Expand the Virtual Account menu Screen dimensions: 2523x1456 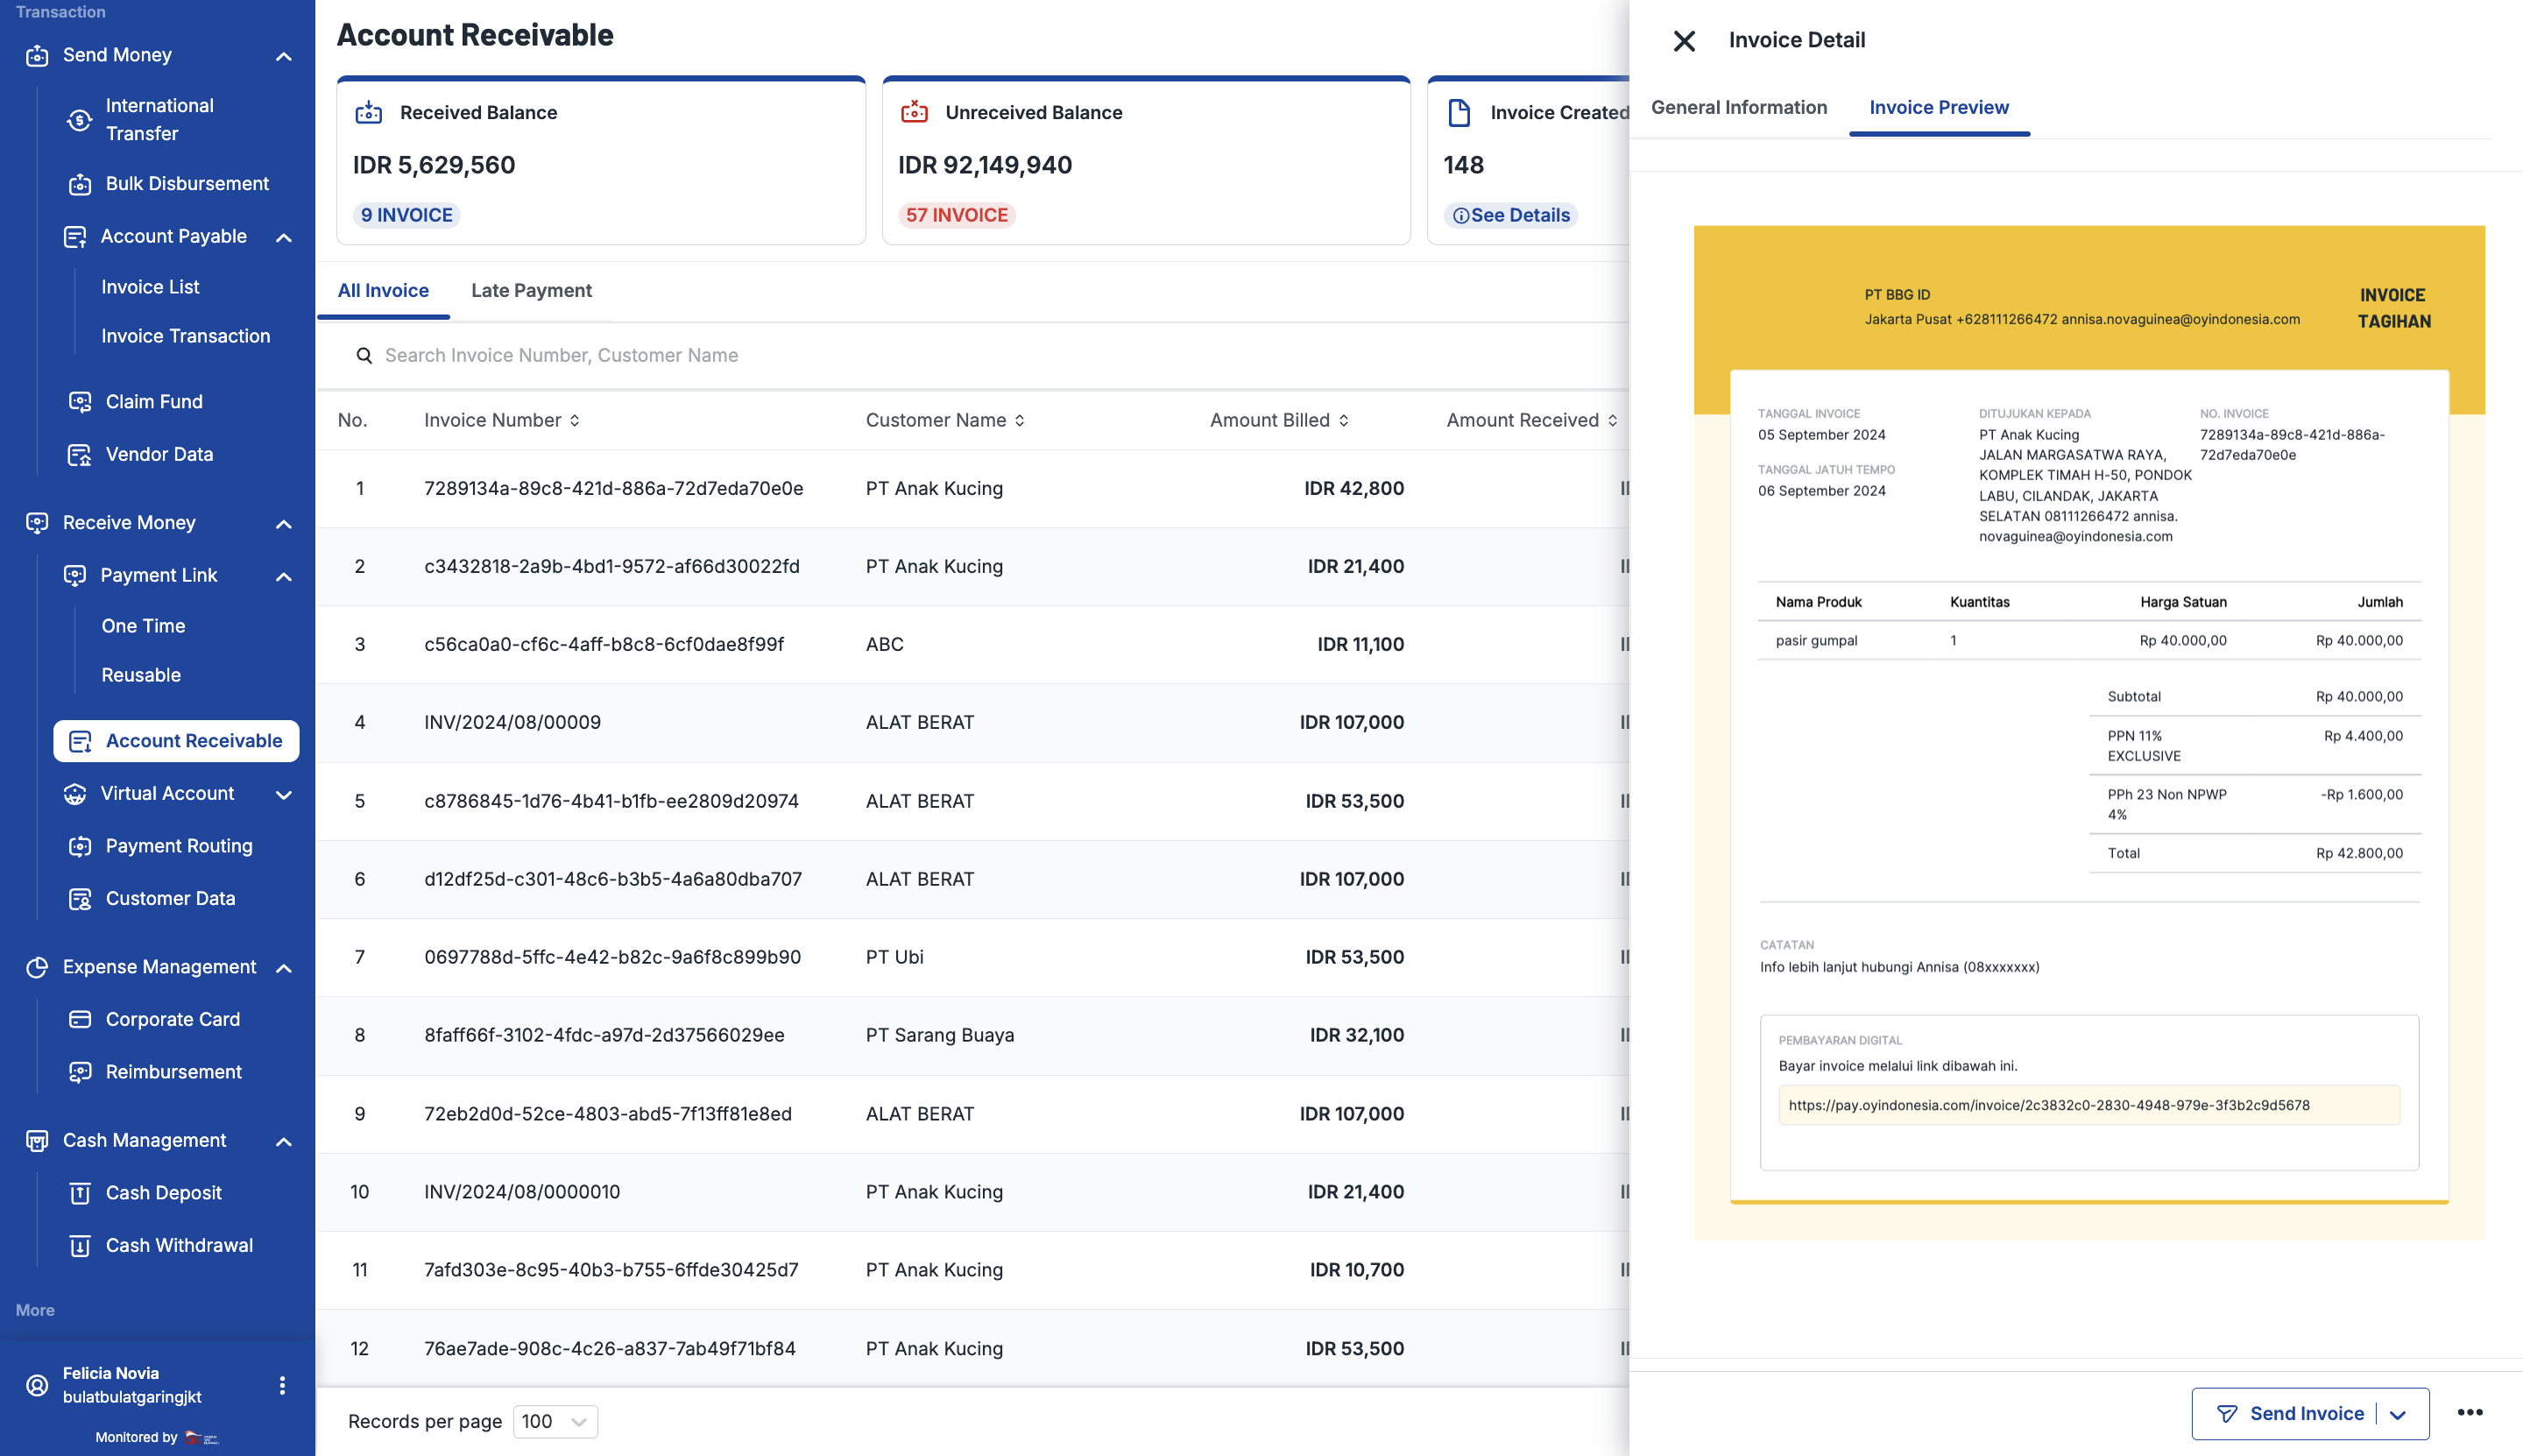283,794
